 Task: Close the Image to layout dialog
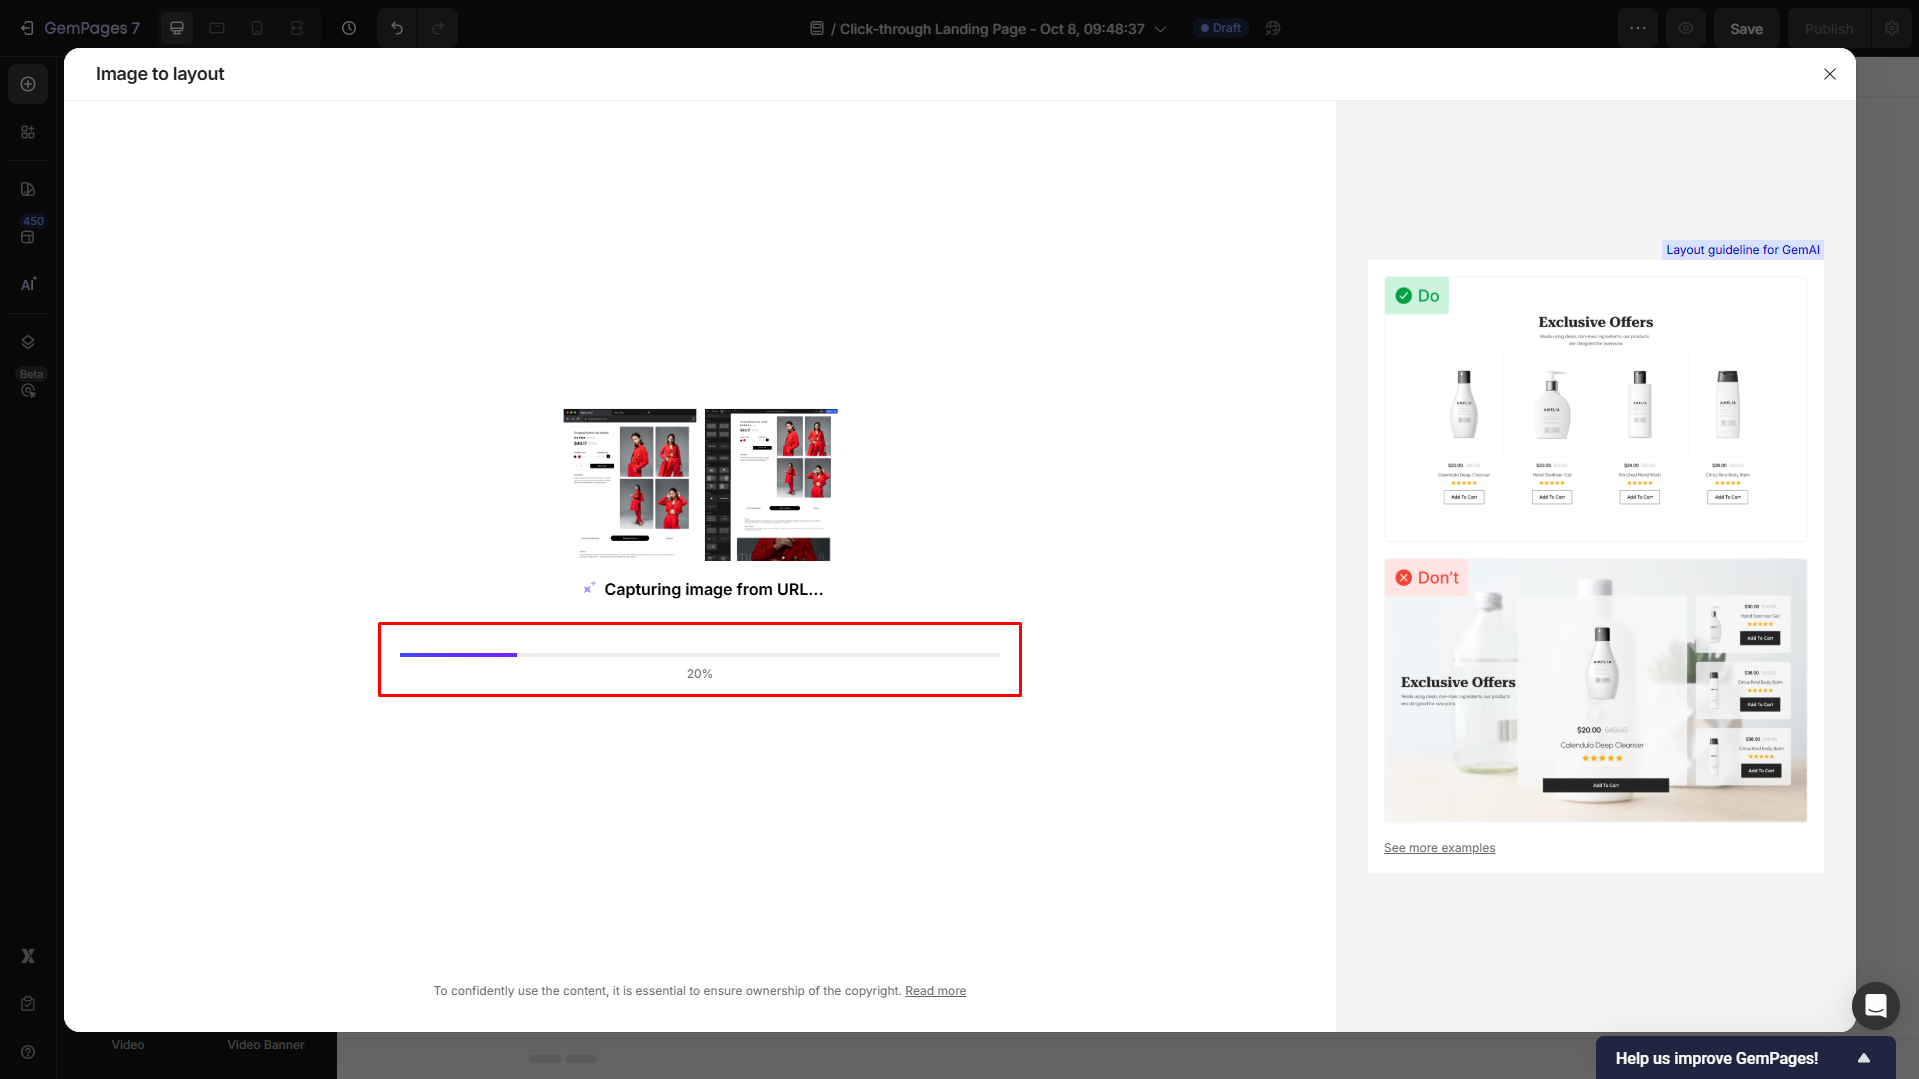[1829, 74]
